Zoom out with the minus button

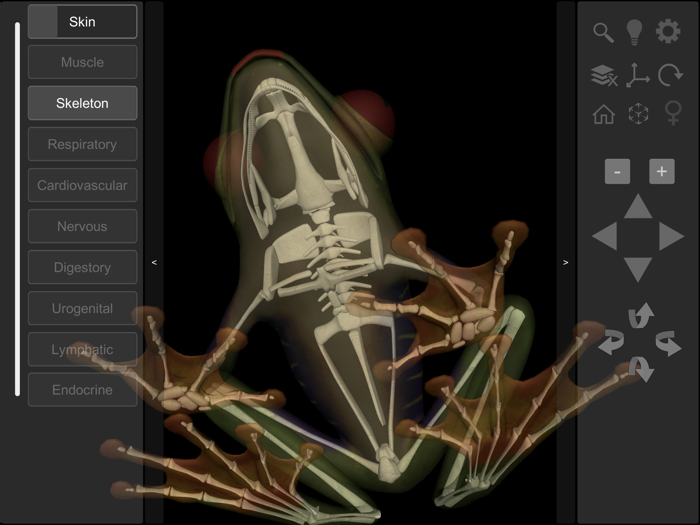[617, 171]
